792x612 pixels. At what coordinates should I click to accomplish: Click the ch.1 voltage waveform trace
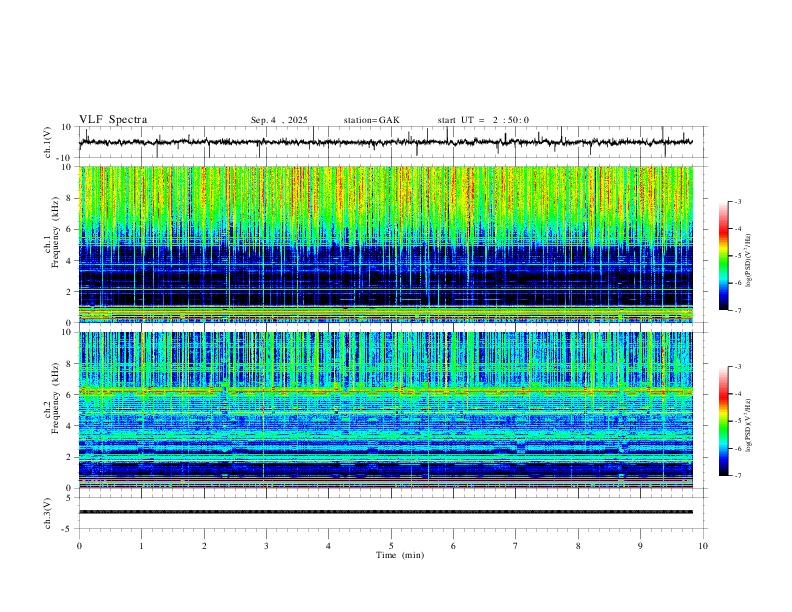coord(385,142)
